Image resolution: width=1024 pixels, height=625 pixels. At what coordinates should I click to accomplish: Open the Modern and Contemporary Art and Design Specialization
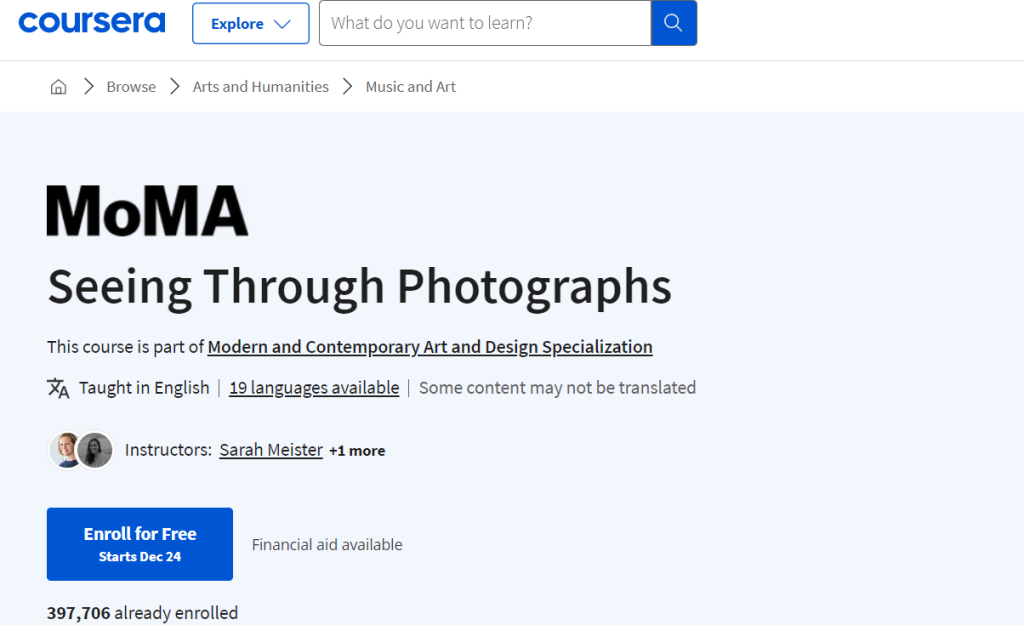[x=430, y=346]
